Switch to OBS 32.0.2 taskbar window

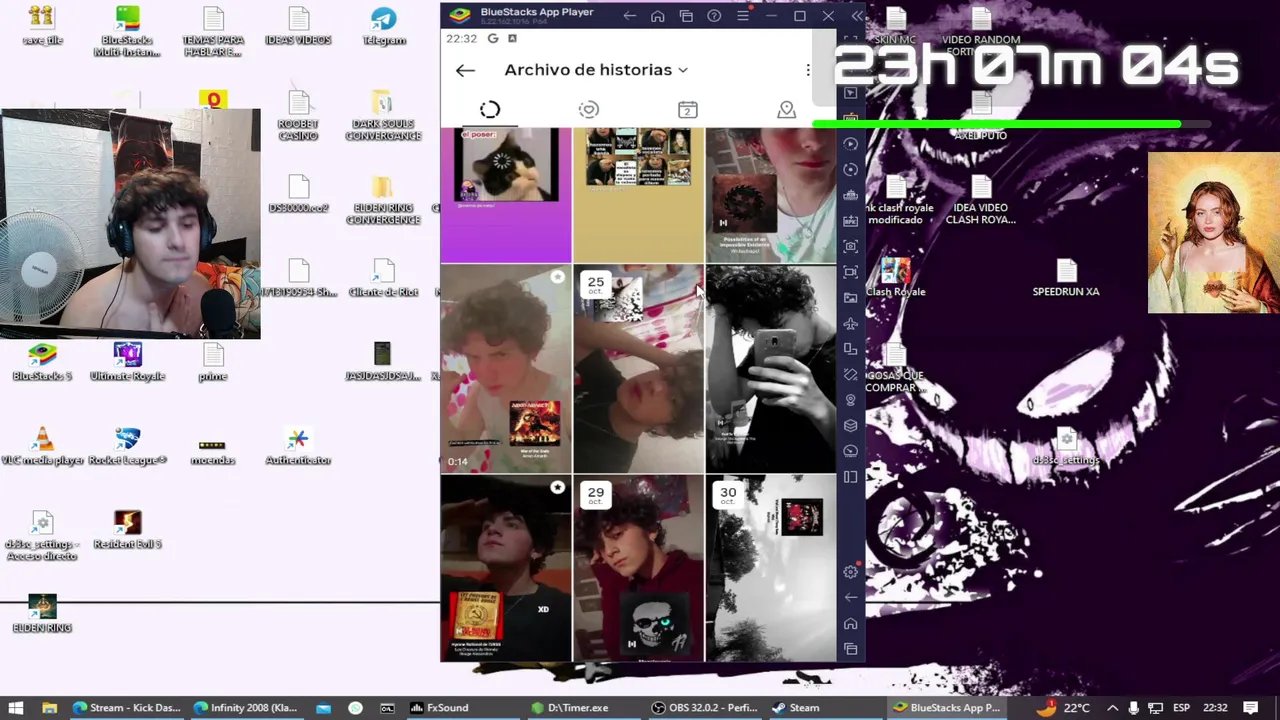click(x=704, y=708)
